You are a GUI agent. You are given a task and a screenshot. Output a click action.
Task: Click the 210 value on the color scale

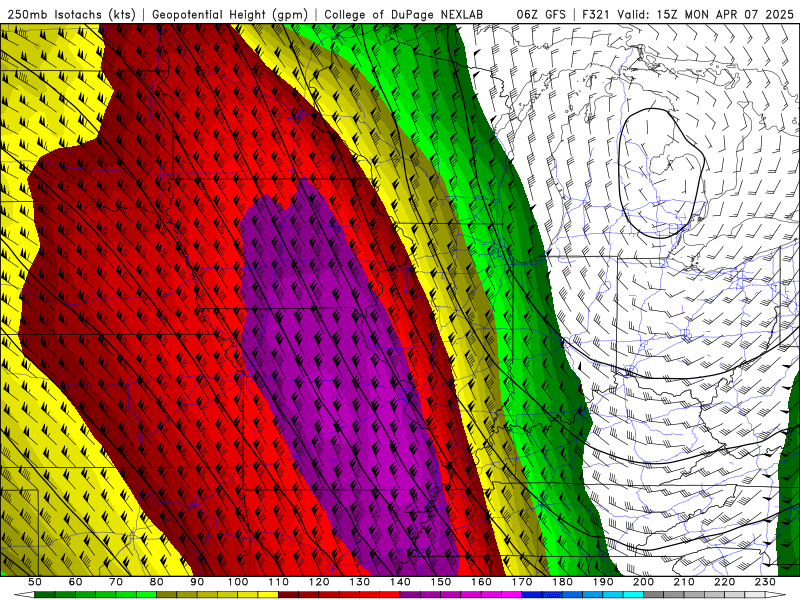(x=684, y=582)
